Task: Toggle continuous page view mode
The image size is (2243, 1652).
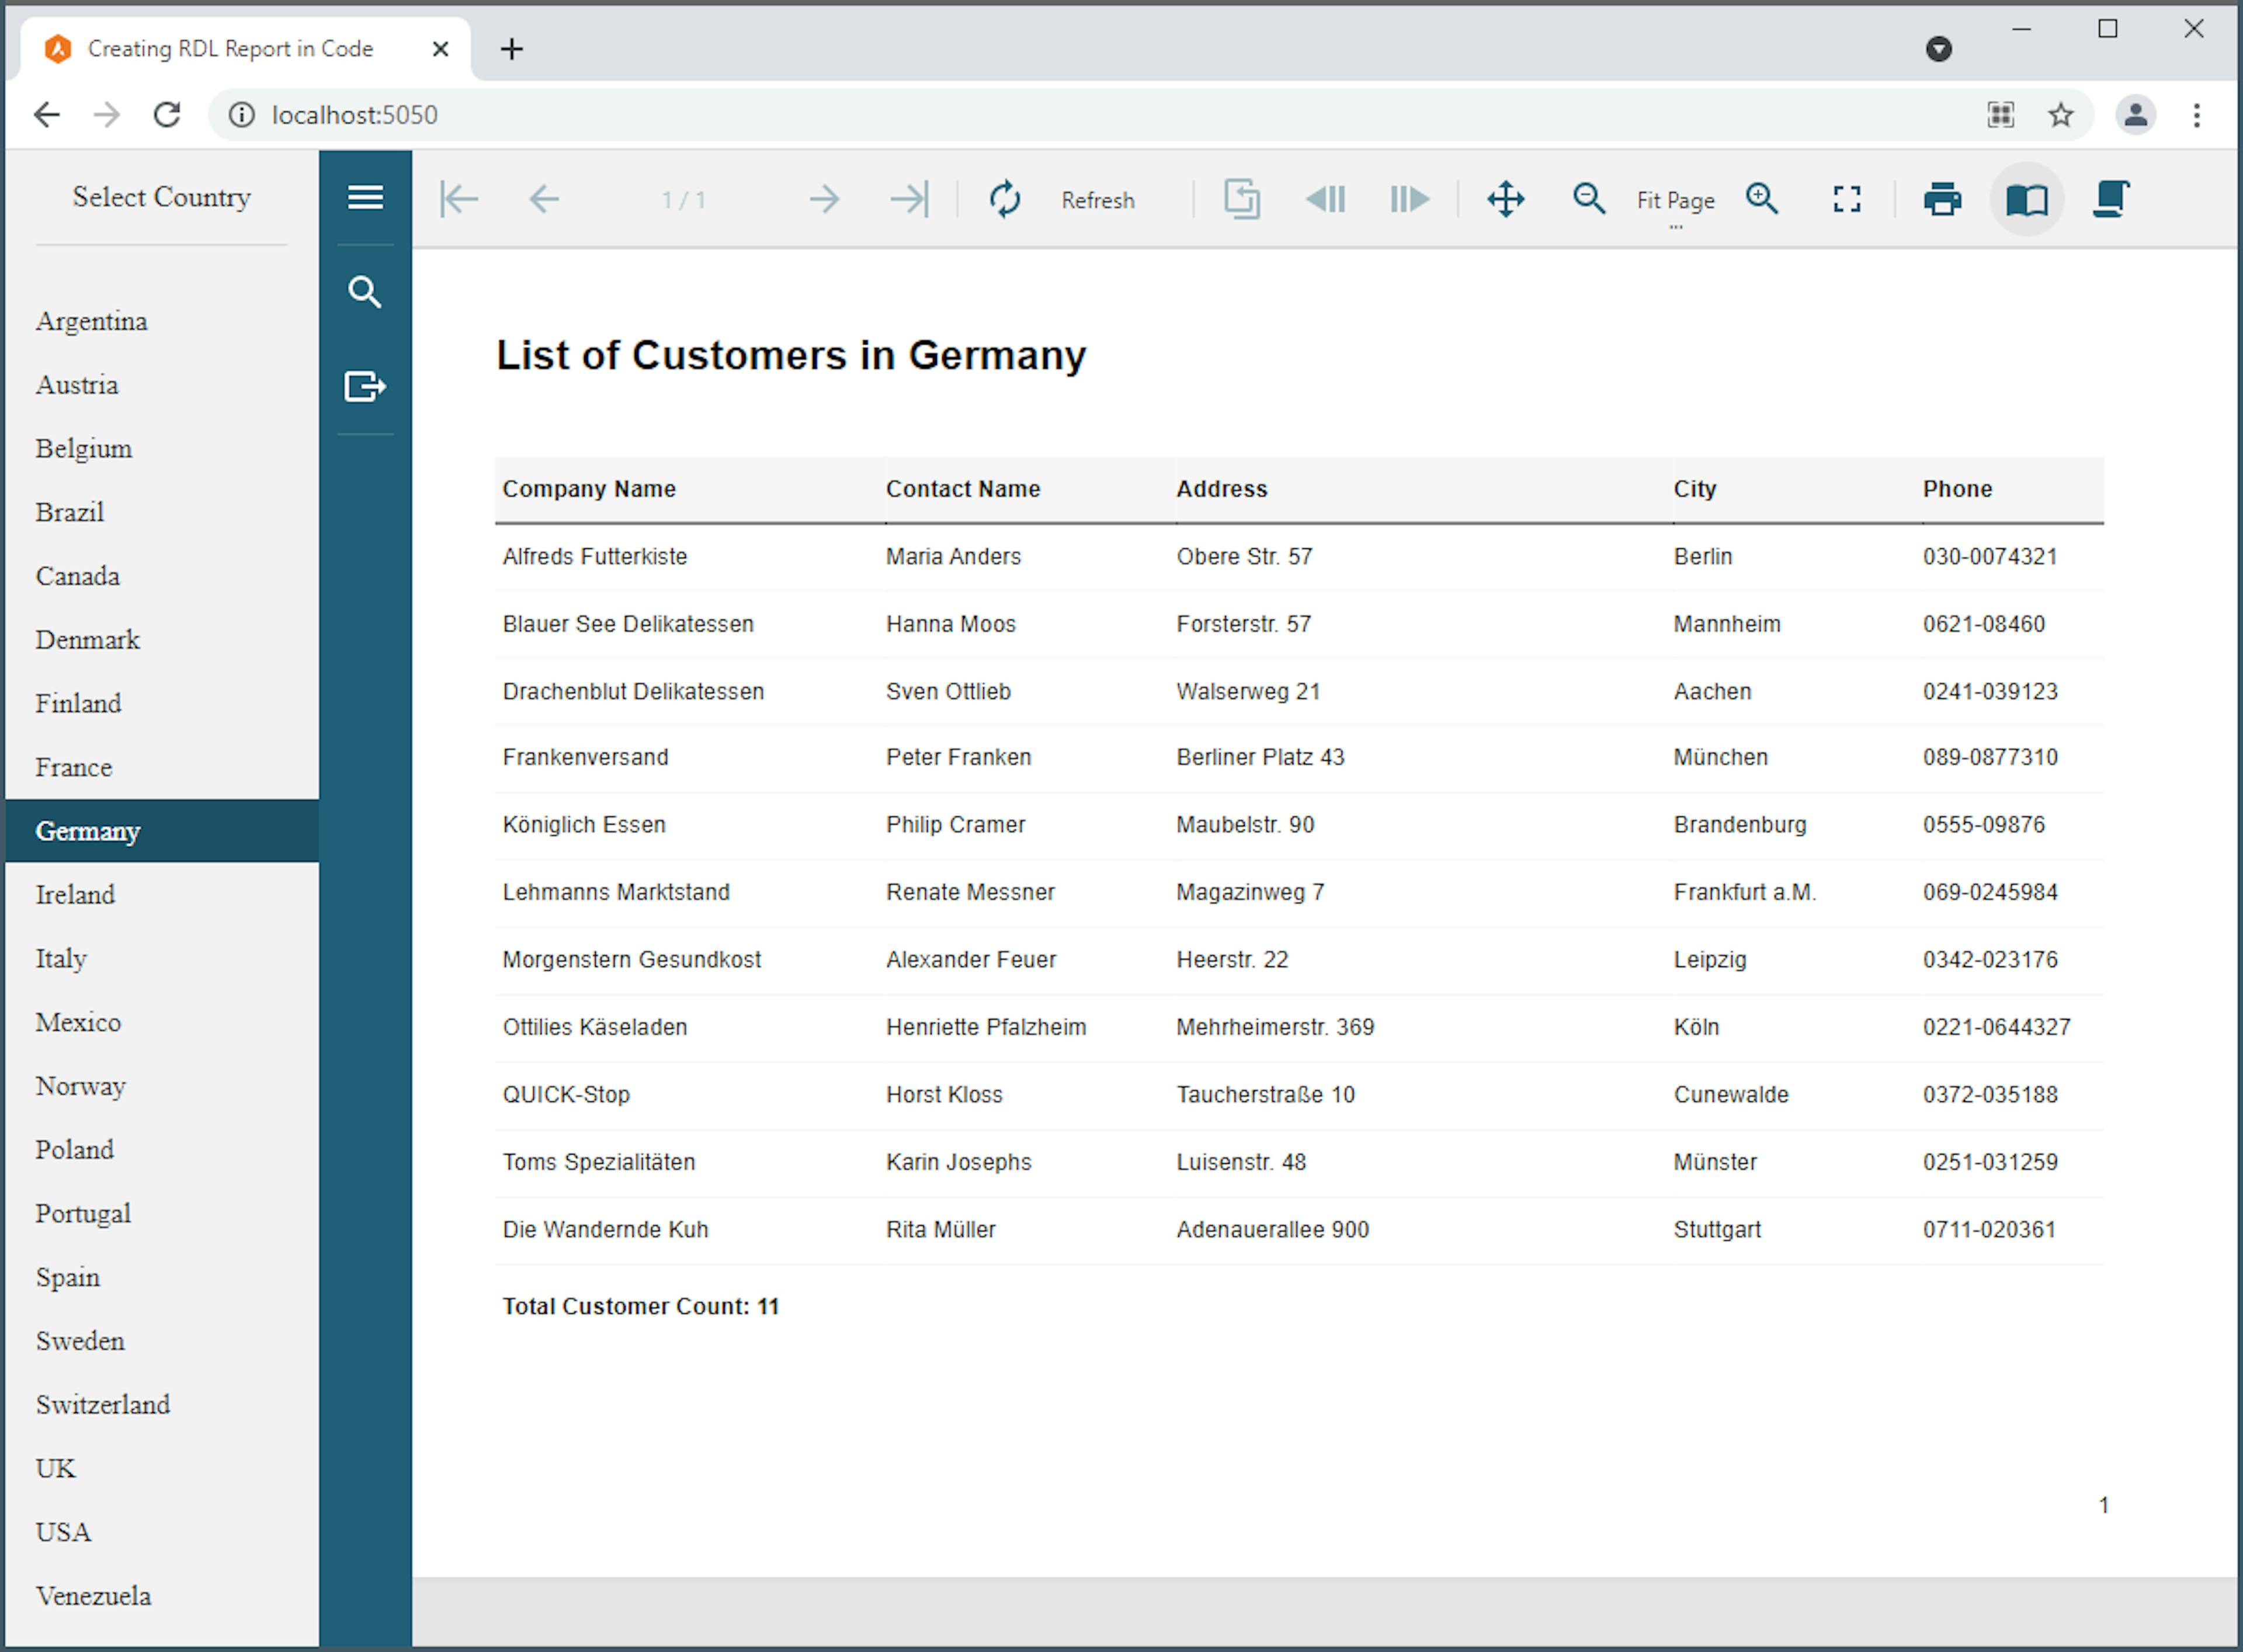Action: [2110, 199]
